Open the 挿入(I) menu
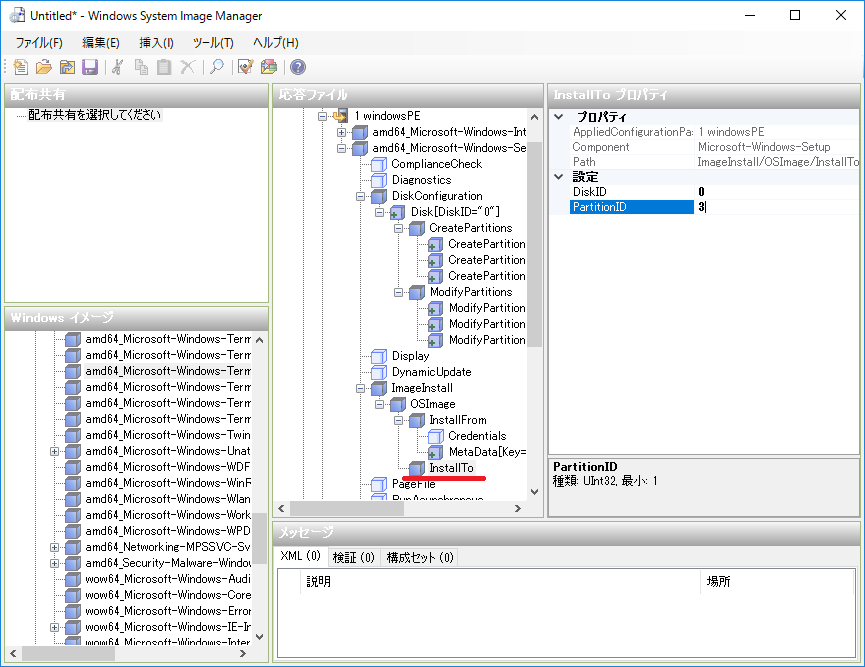The width and height of the screenshot is (865, 667). click(156, 43)
